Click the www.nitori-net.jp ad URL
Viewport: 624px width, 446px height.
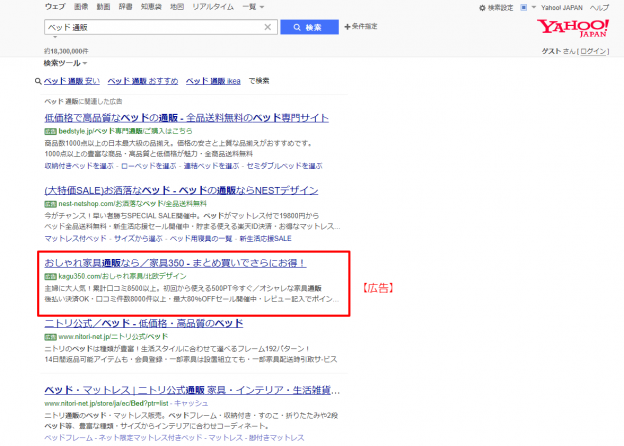tap(113, 337)
